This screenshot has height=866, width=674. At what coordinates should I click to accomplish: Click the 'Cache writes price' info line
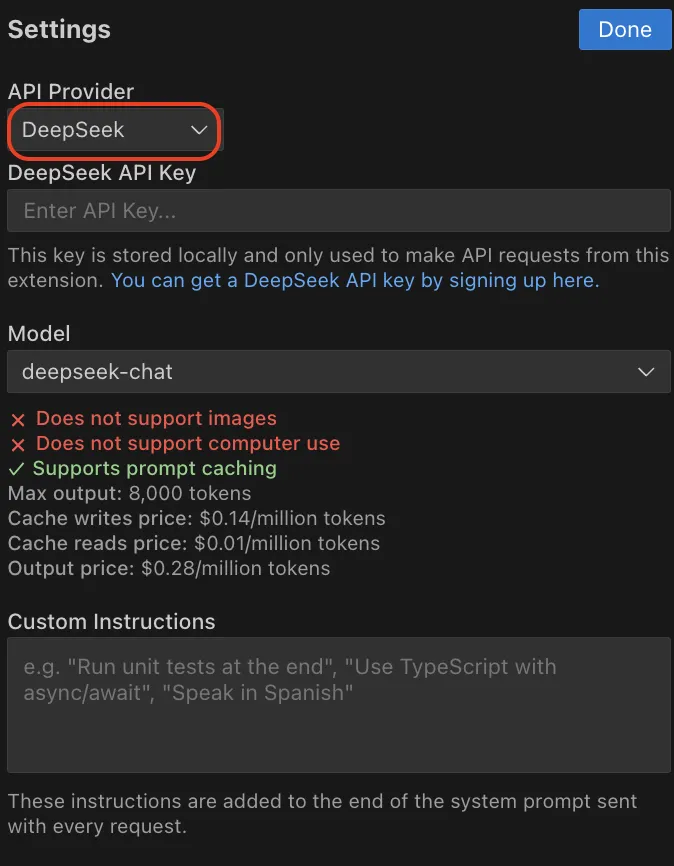point(196,518)
